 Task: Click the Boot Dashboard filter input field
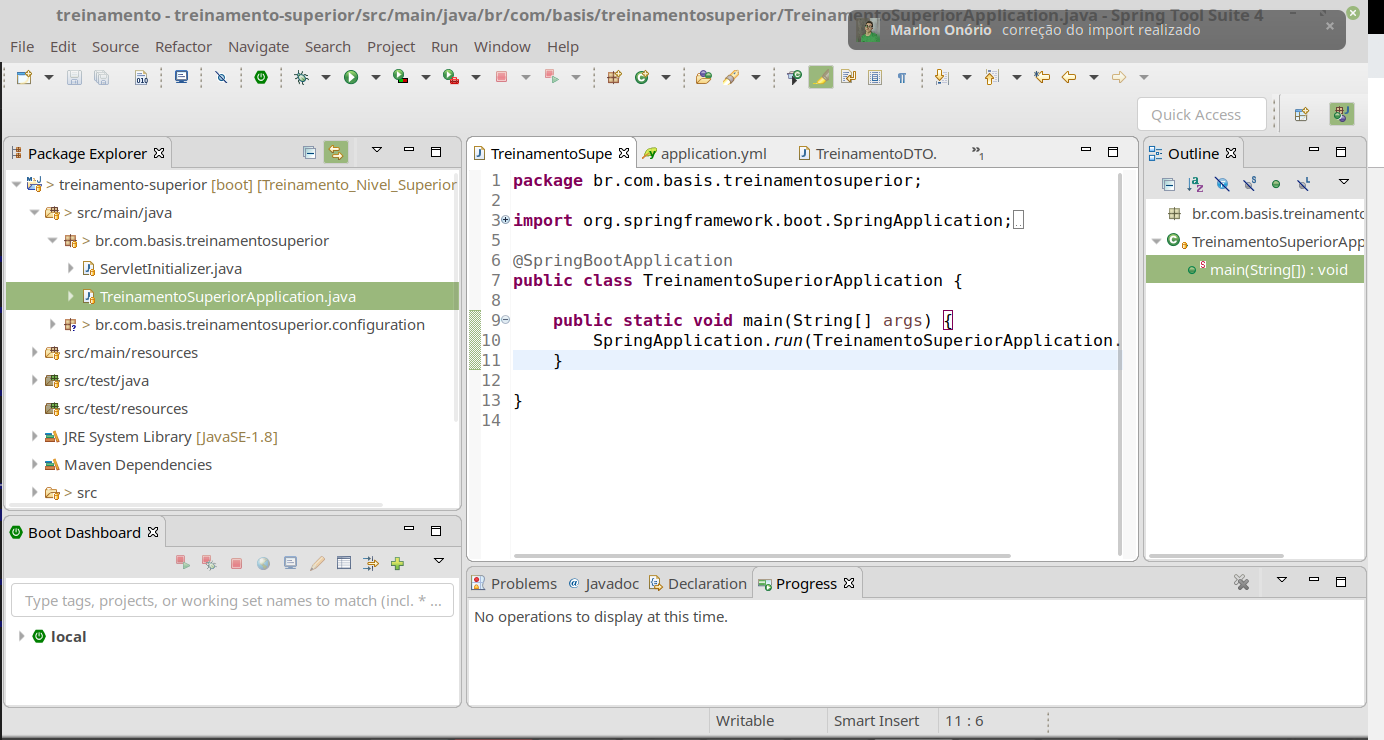click(230, 600)
